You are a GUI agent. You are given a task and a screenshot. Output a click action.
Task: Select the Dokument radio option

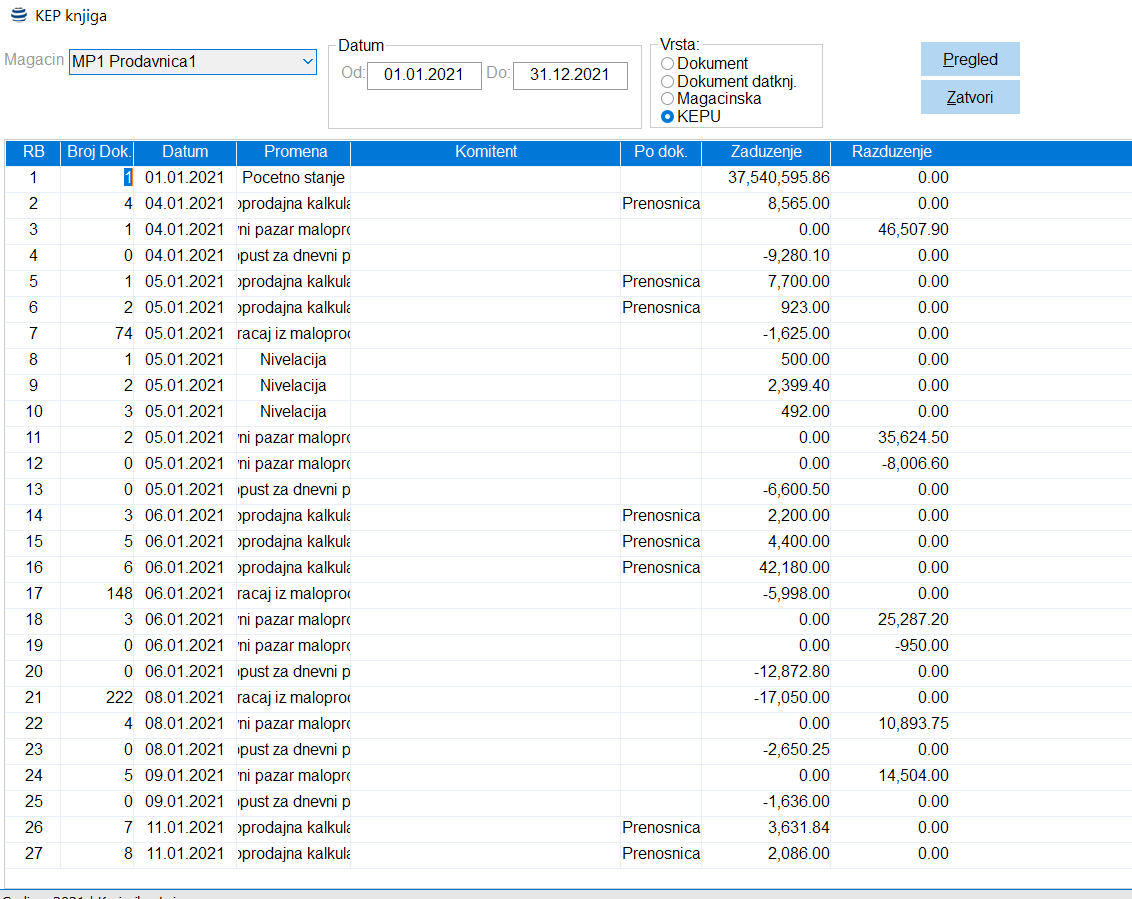click(x=667, y=64)
